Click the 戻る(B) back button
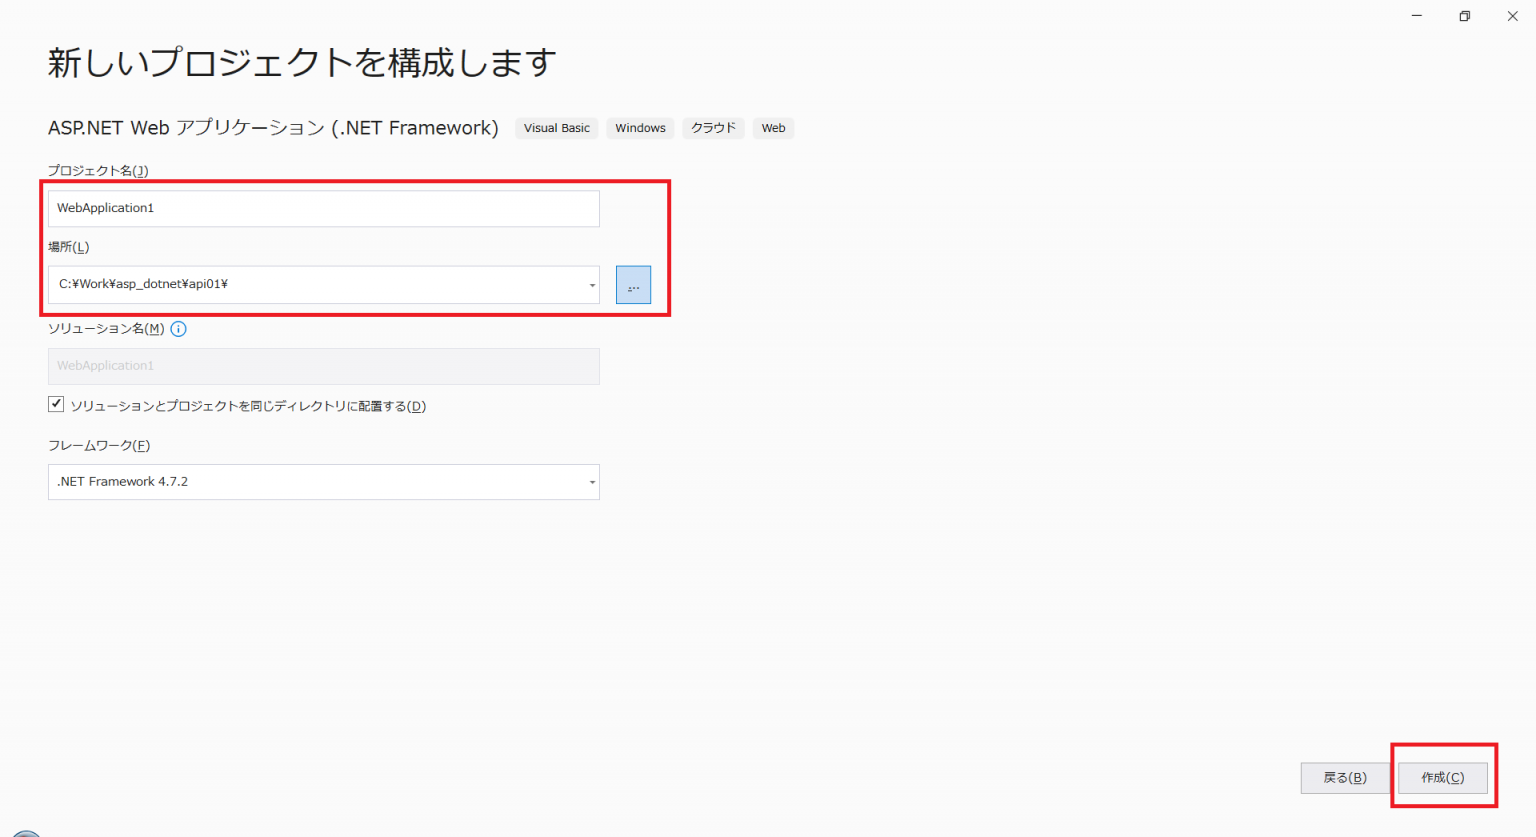1536x837 pixels. (1345, 778)
